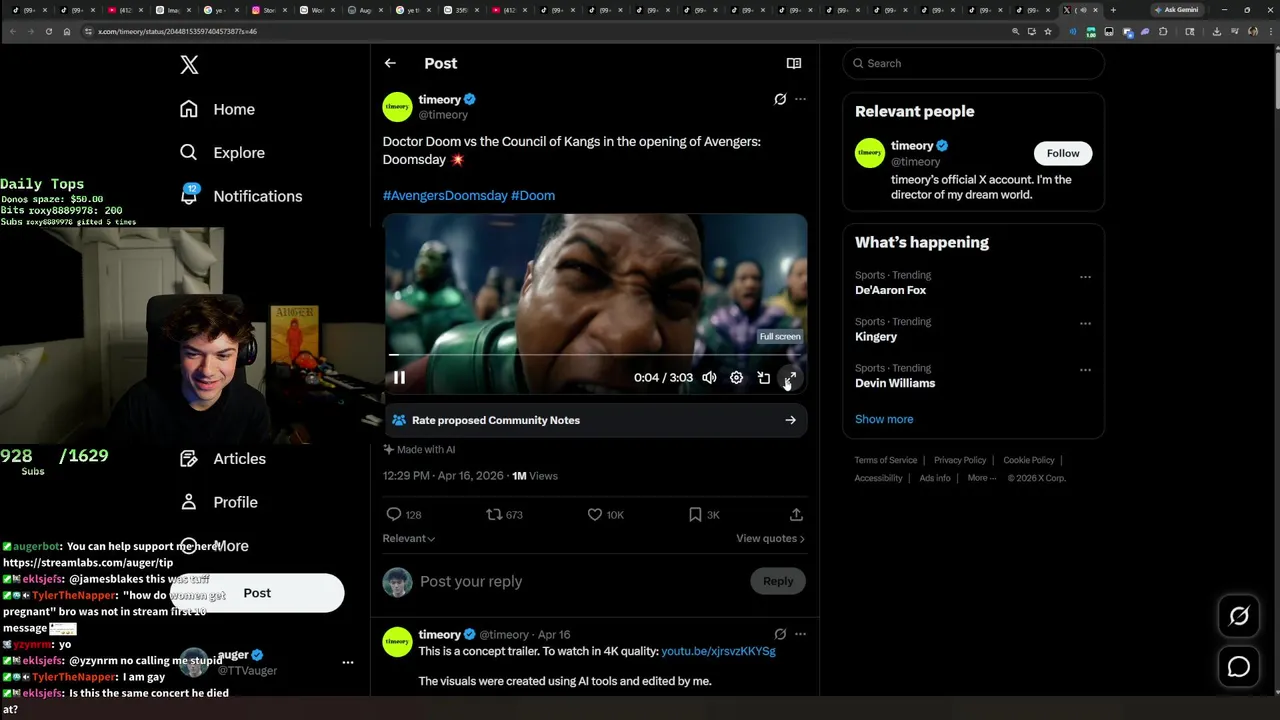Enter full screen on video

coord(790,377)
